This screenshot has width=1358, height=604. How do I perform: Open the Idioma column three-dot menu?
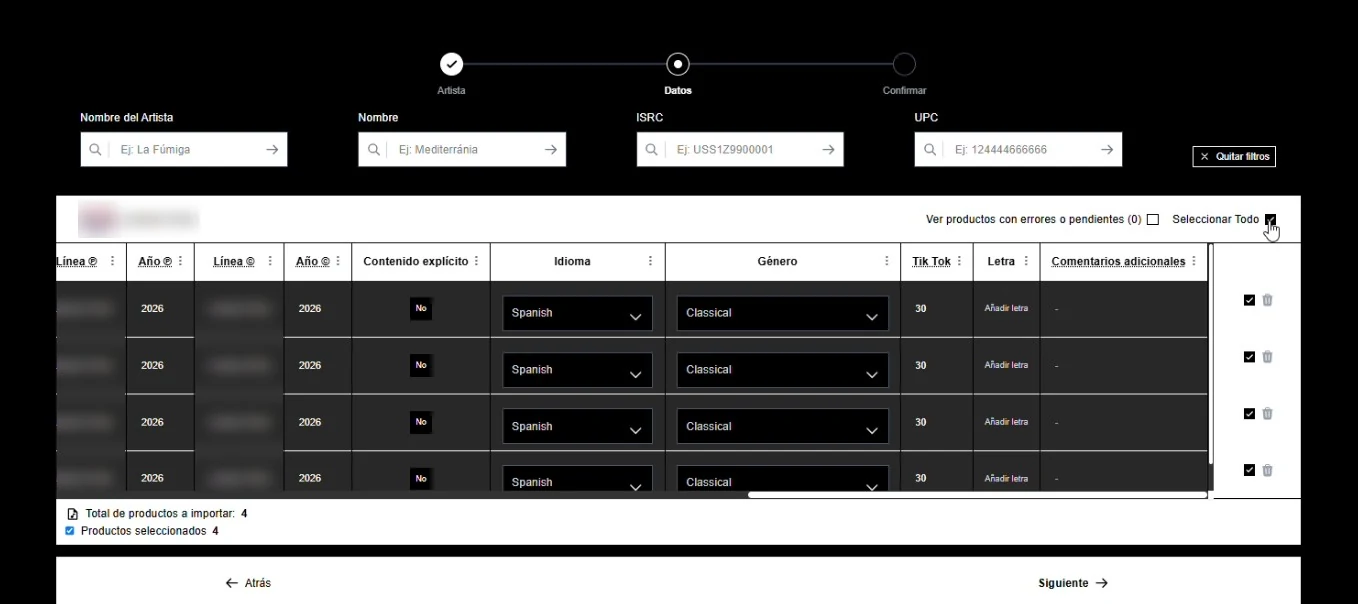click(x=650, y=262)
